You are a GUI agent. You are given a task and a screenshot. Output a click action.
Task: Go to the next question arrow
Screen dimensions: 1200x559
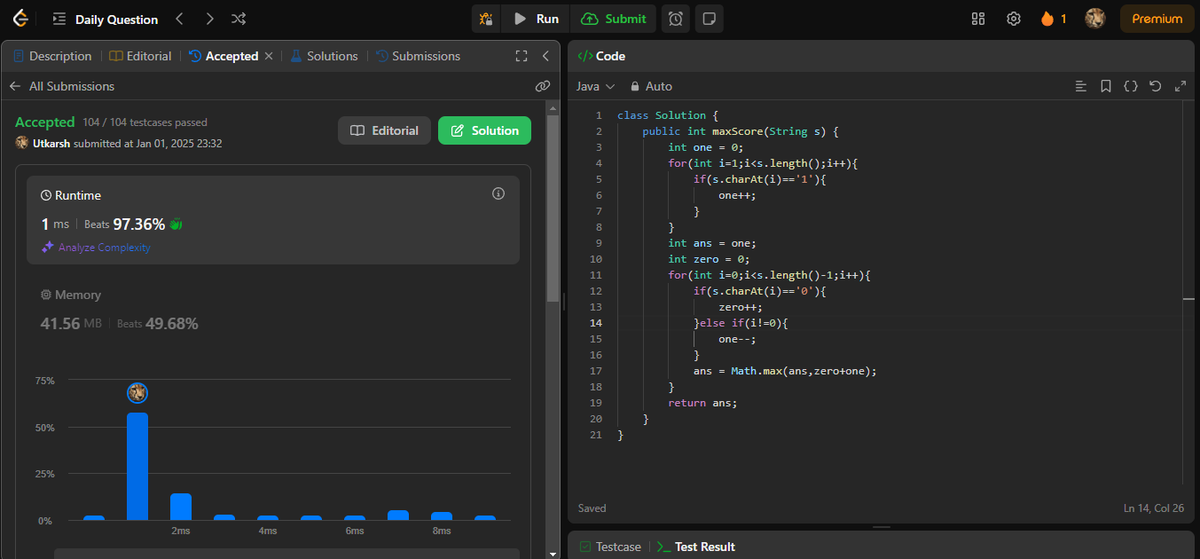pos(208,19)
